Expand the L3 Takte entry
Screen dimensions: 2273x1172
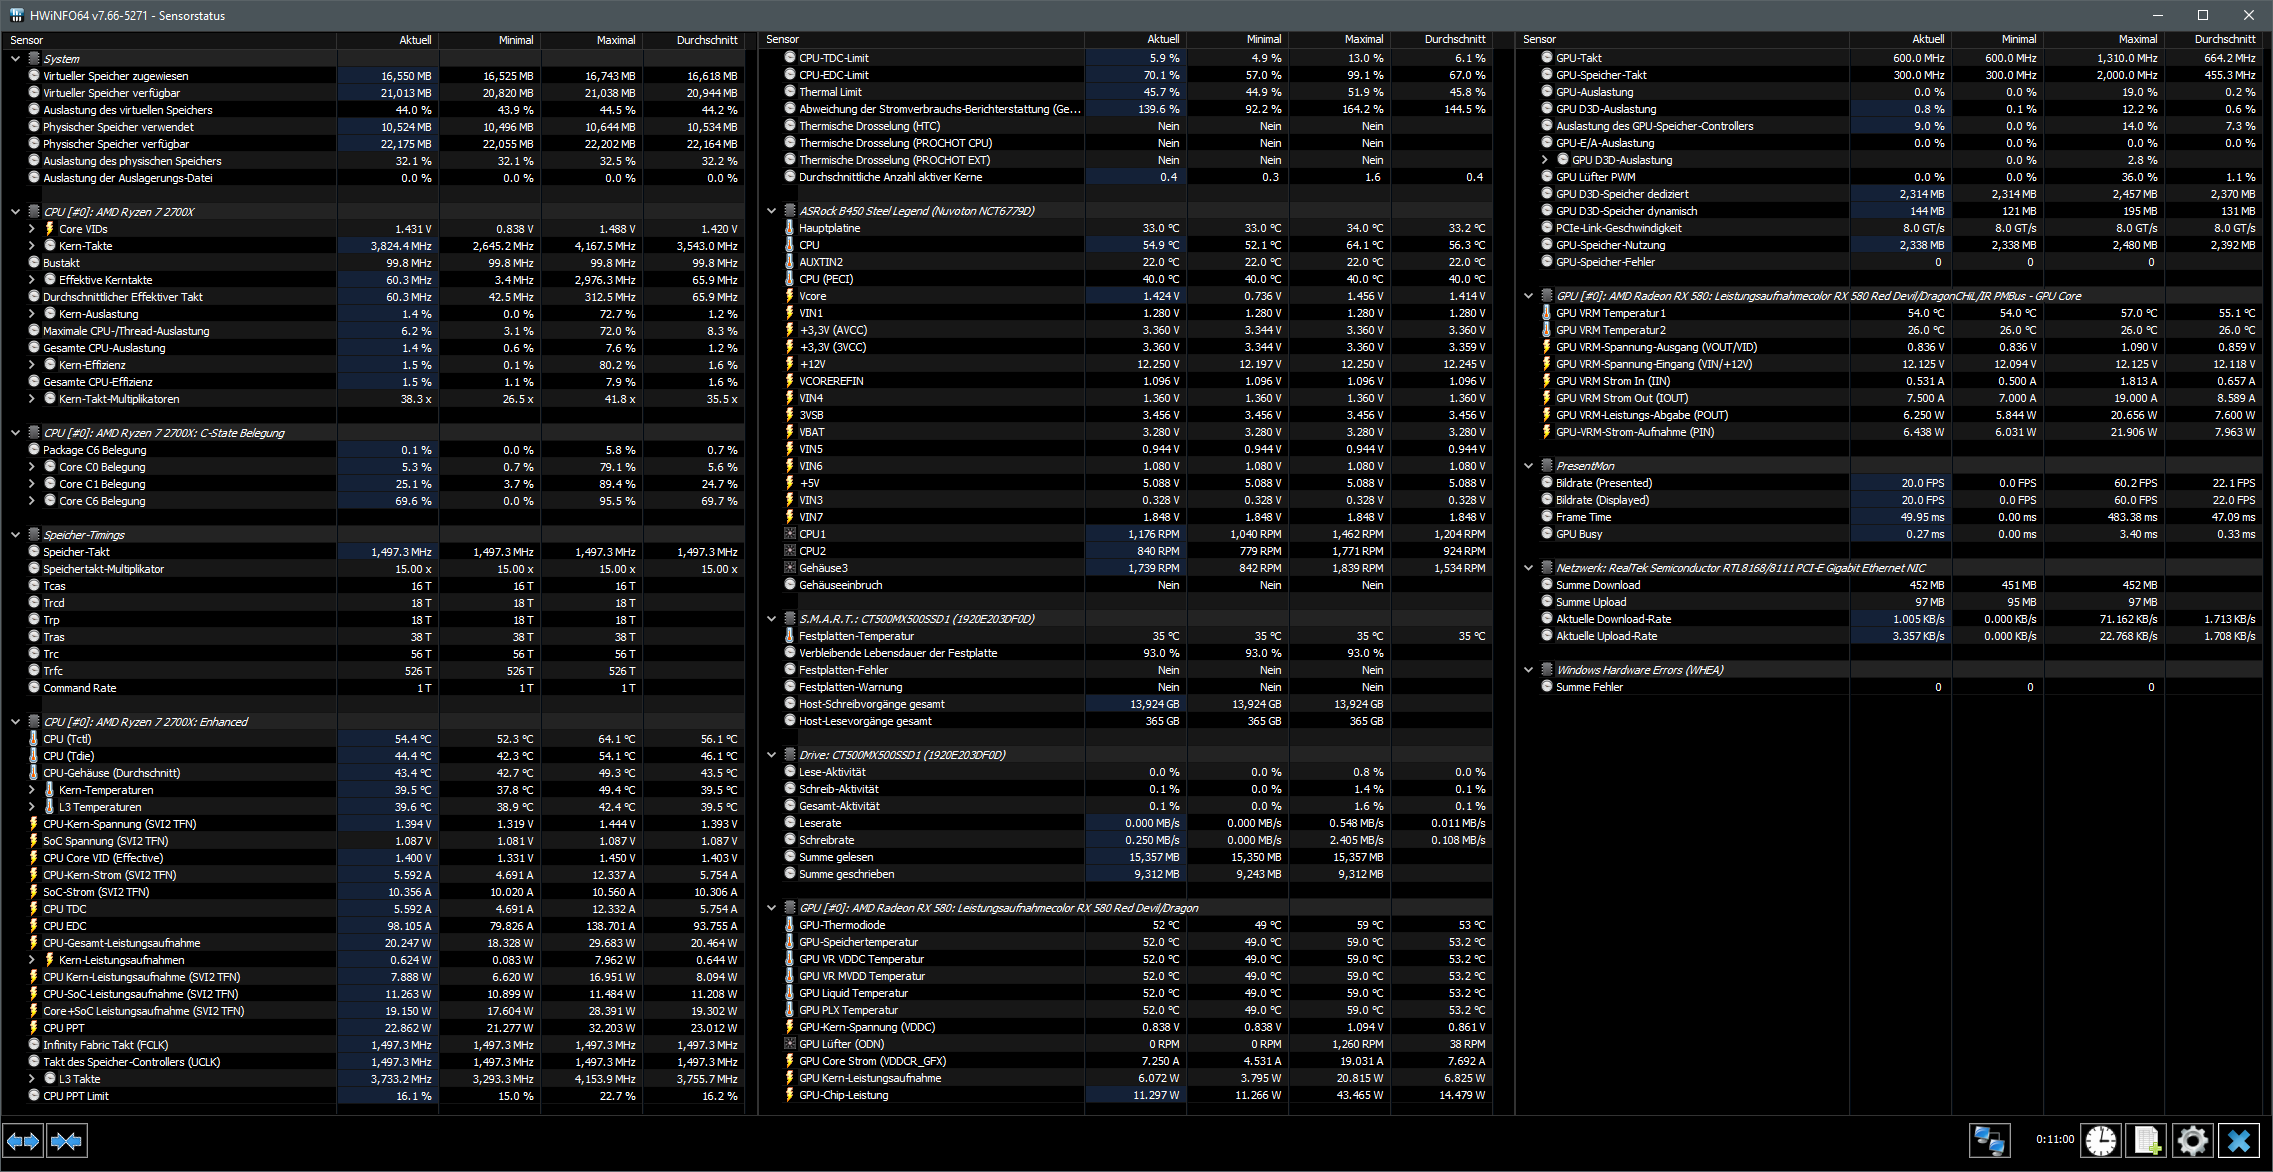(x=31, y=1078)
